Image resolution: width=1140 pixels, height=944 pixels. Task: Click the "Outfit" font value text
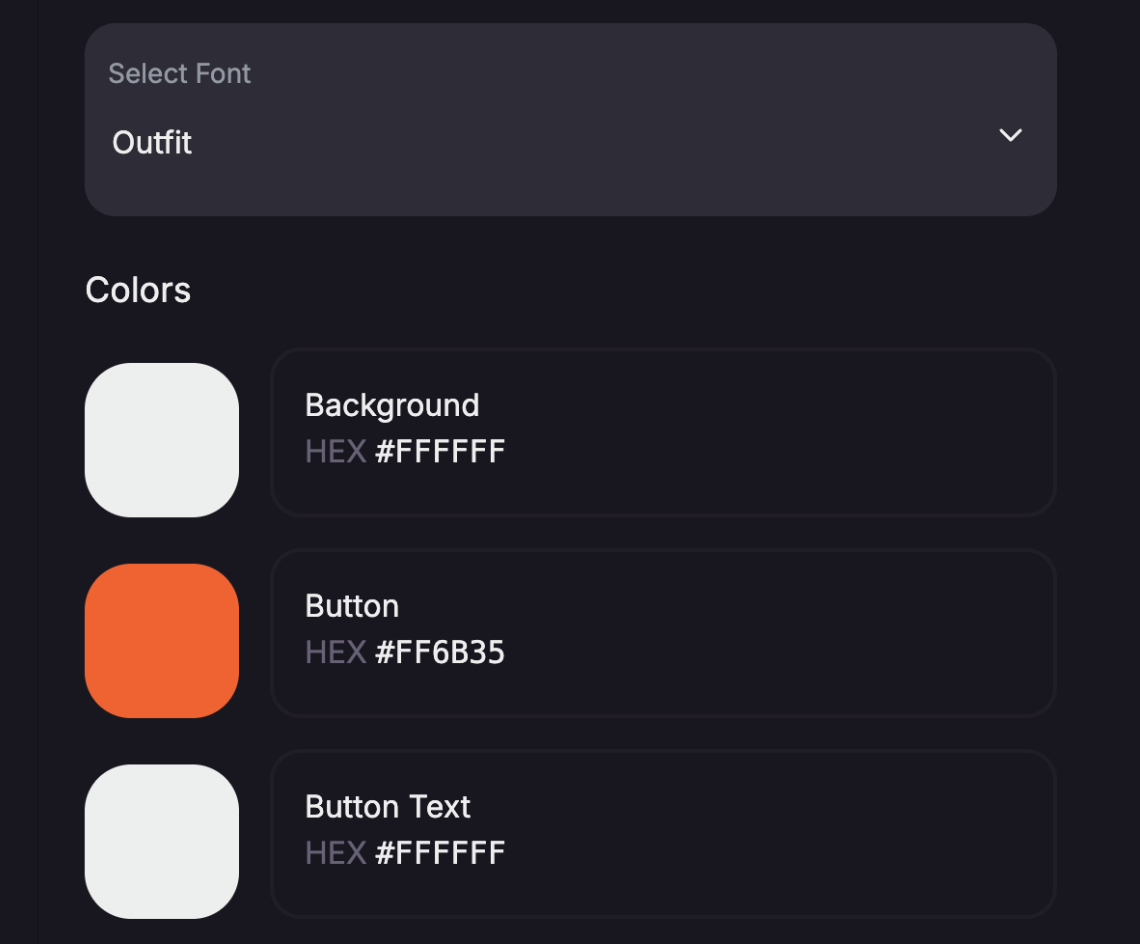[x=152, y=143]
